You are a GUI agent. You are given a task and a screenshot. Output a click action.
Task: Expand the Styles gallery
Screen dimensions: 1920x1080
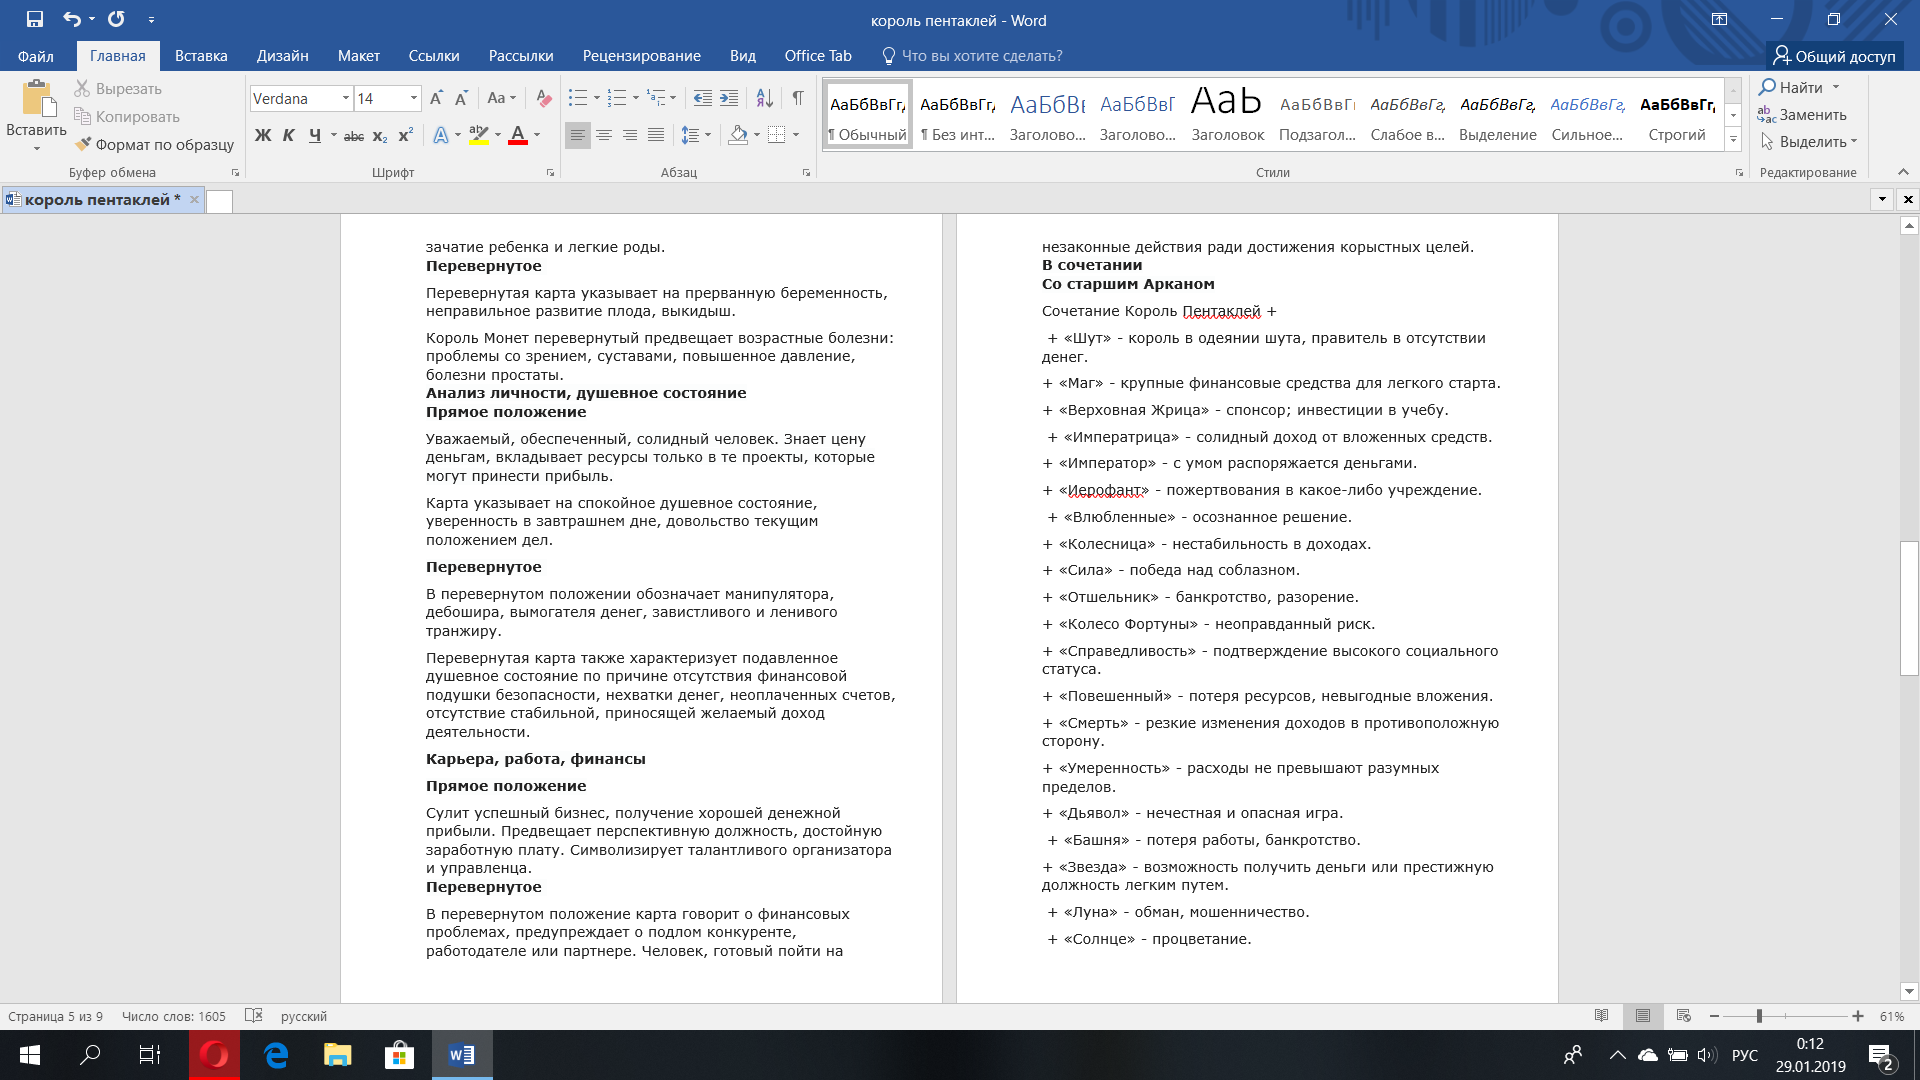(1733, 140)
